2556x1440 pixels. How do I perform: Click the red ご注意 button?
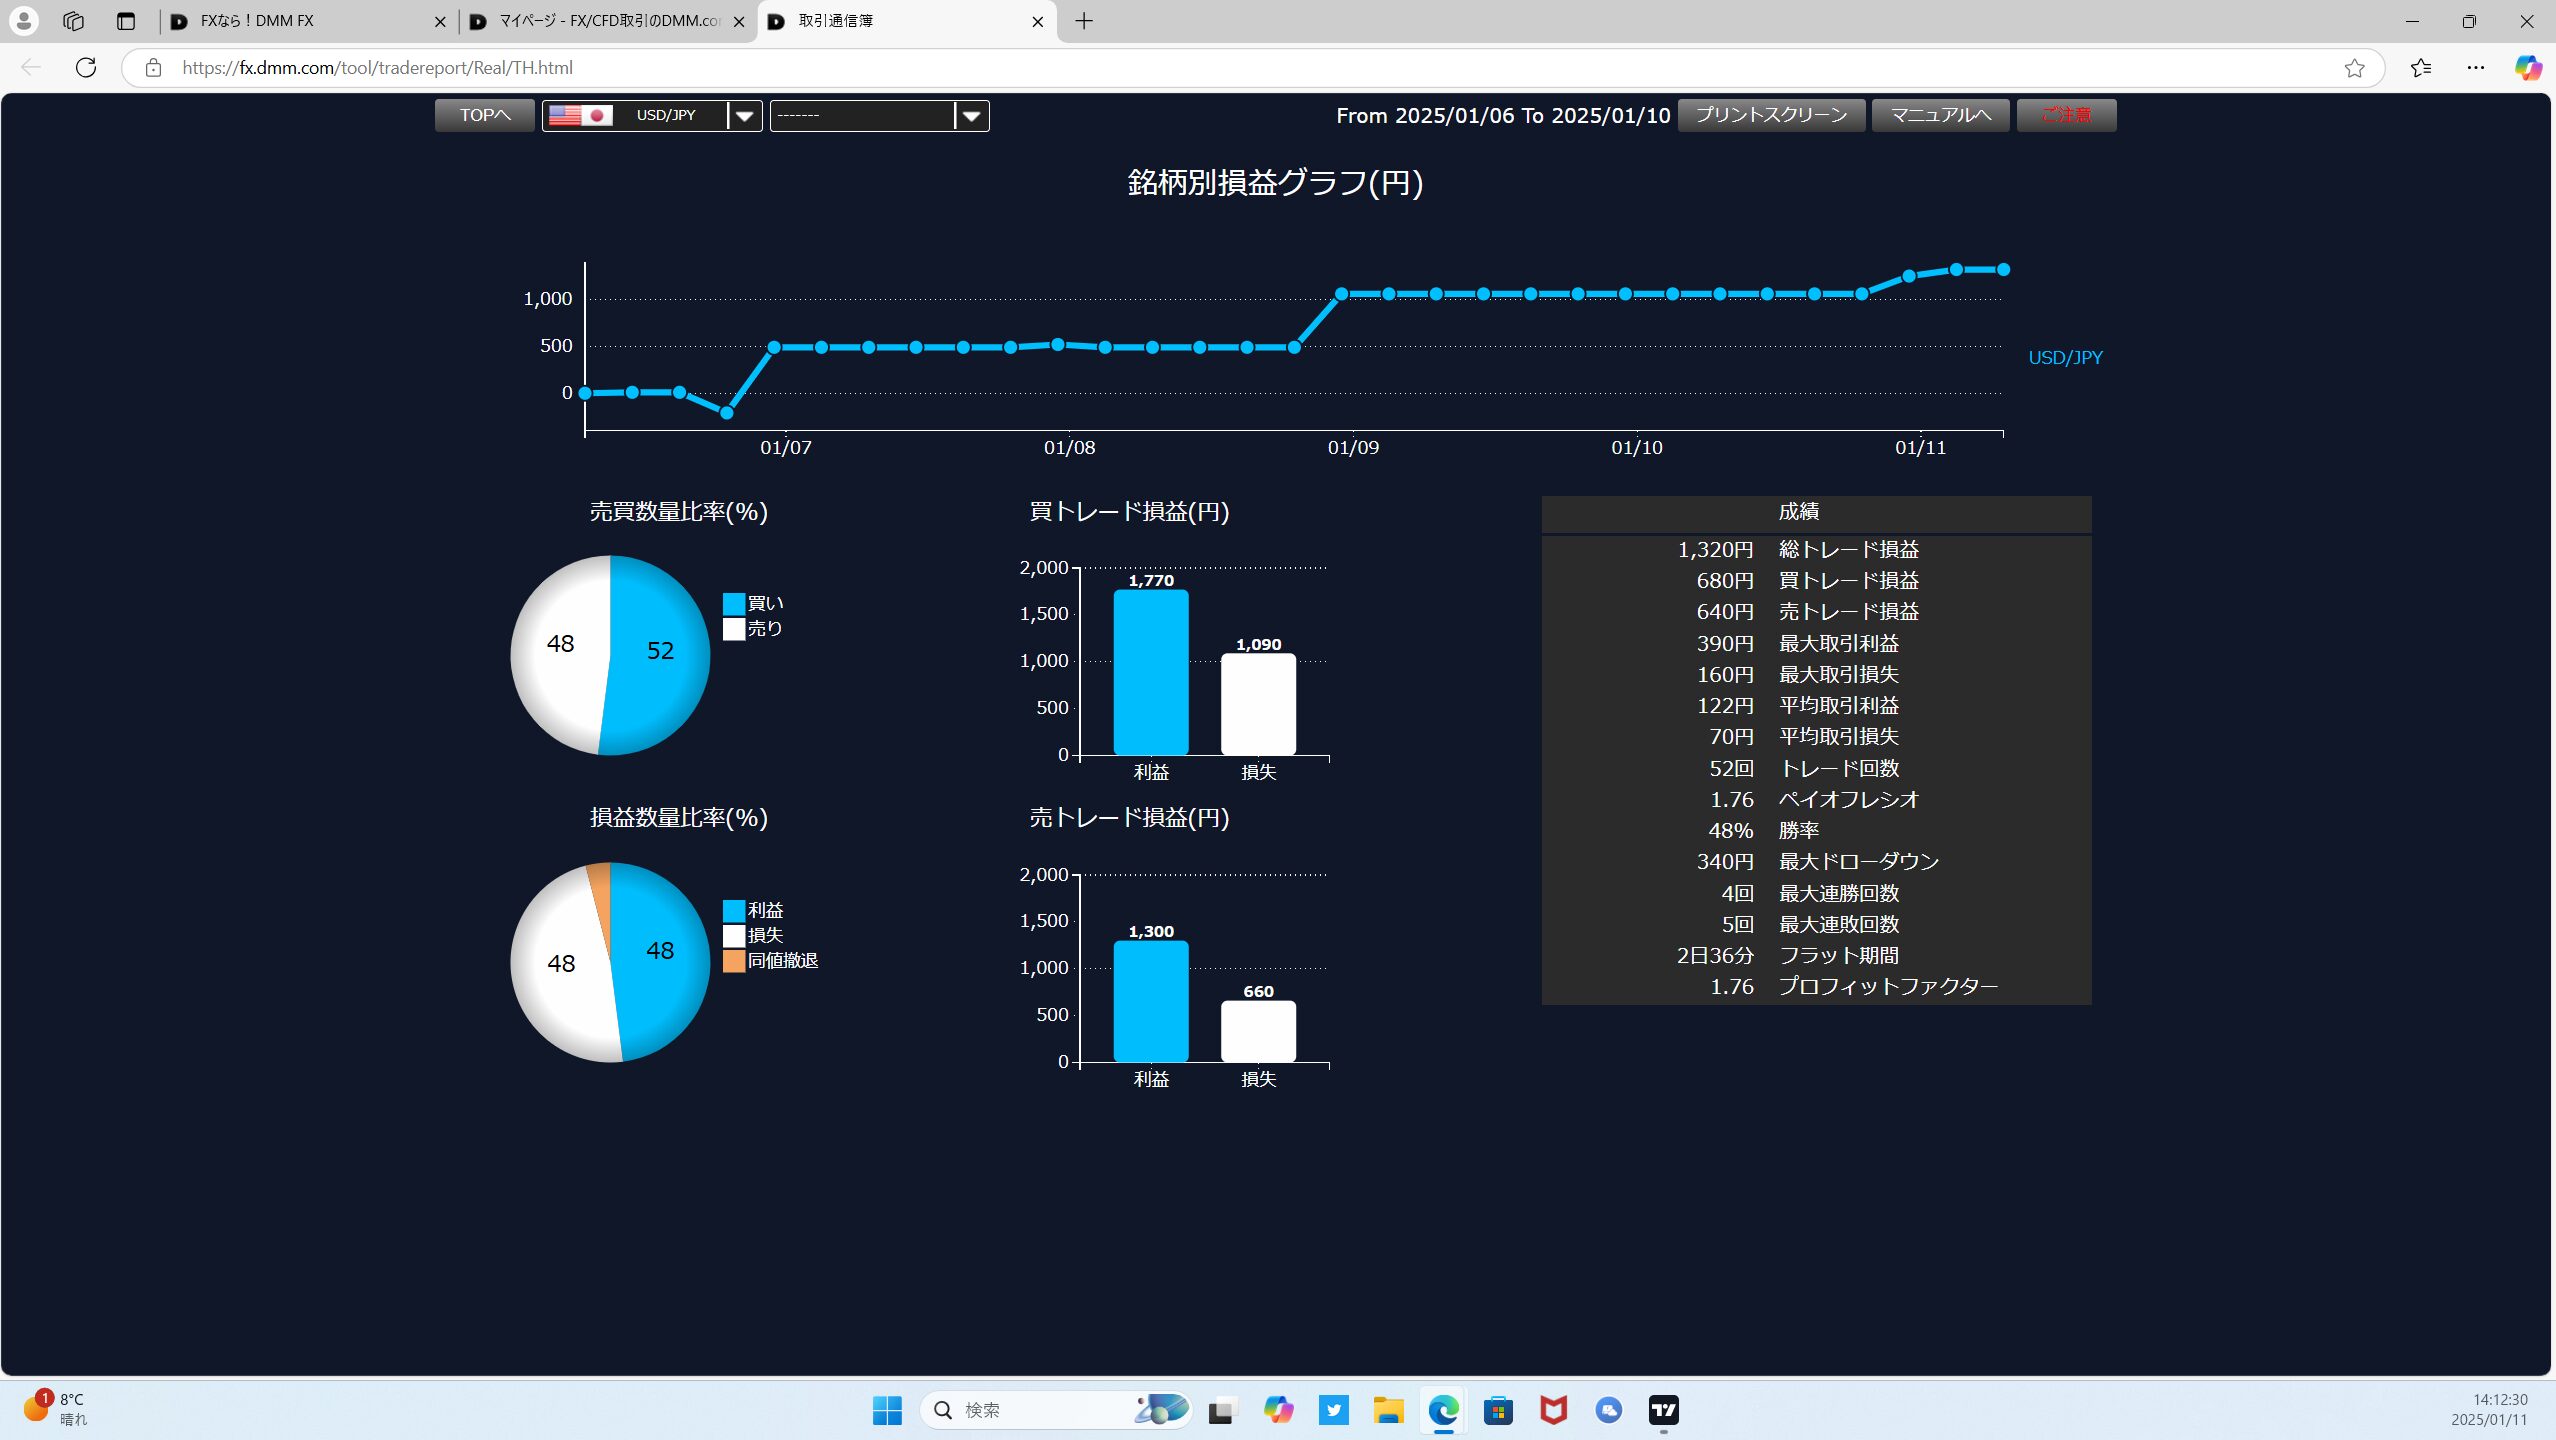pyautogui.click(x=2065, y=115)
